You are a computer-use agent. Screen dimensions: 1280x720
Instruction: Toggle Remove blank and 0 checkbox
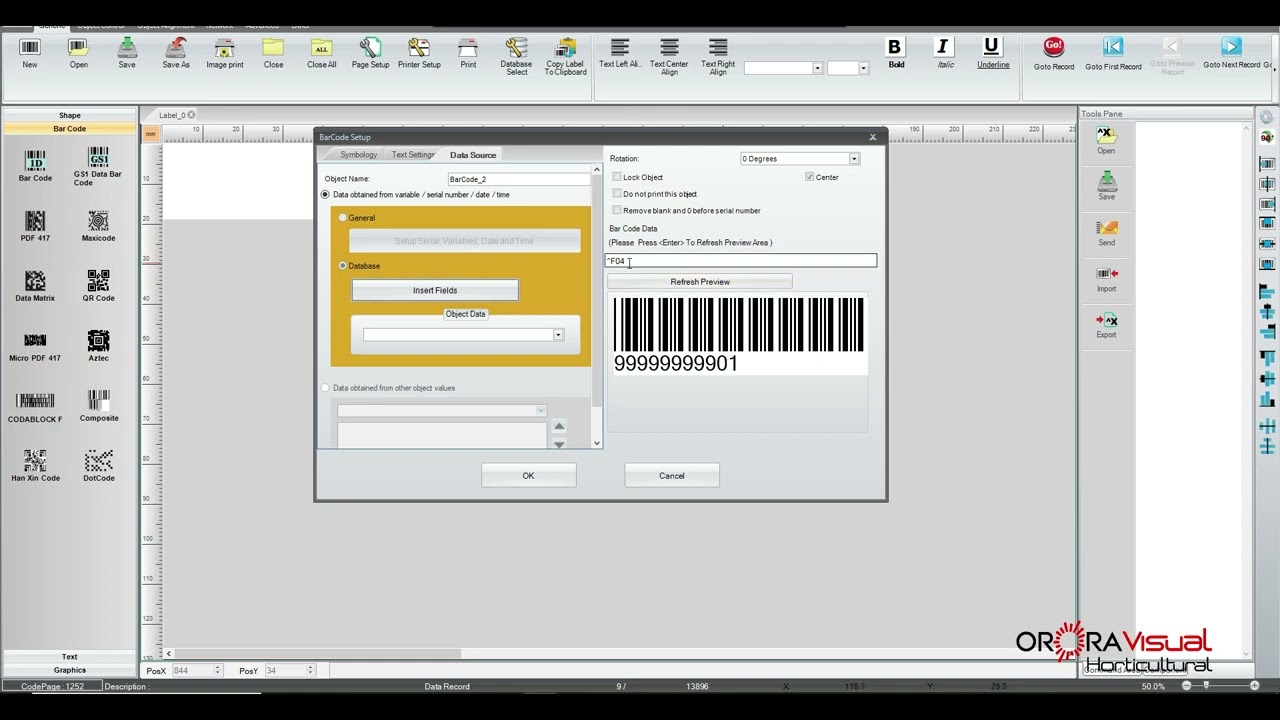pyautogui.click(x=617, y=210)
